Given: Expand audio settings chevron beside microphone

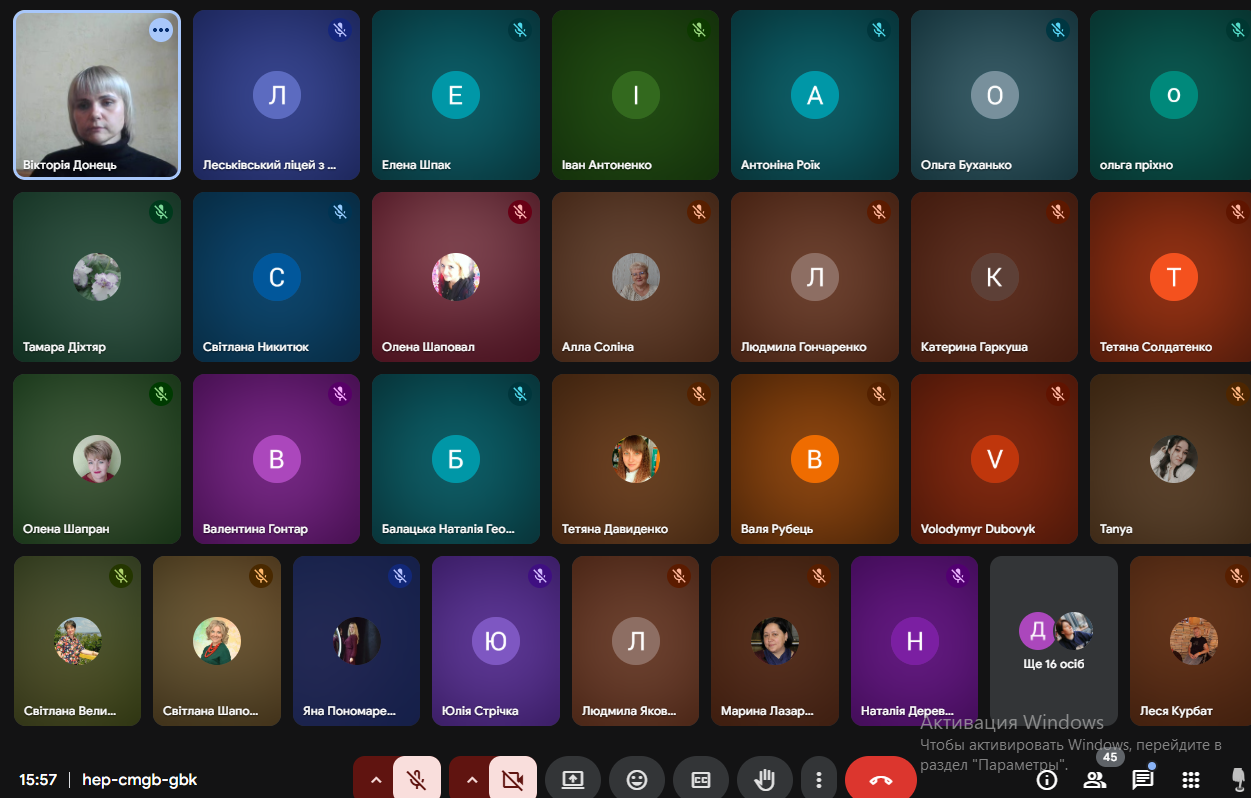Looking at the screenshot, I should click(376, 780).
